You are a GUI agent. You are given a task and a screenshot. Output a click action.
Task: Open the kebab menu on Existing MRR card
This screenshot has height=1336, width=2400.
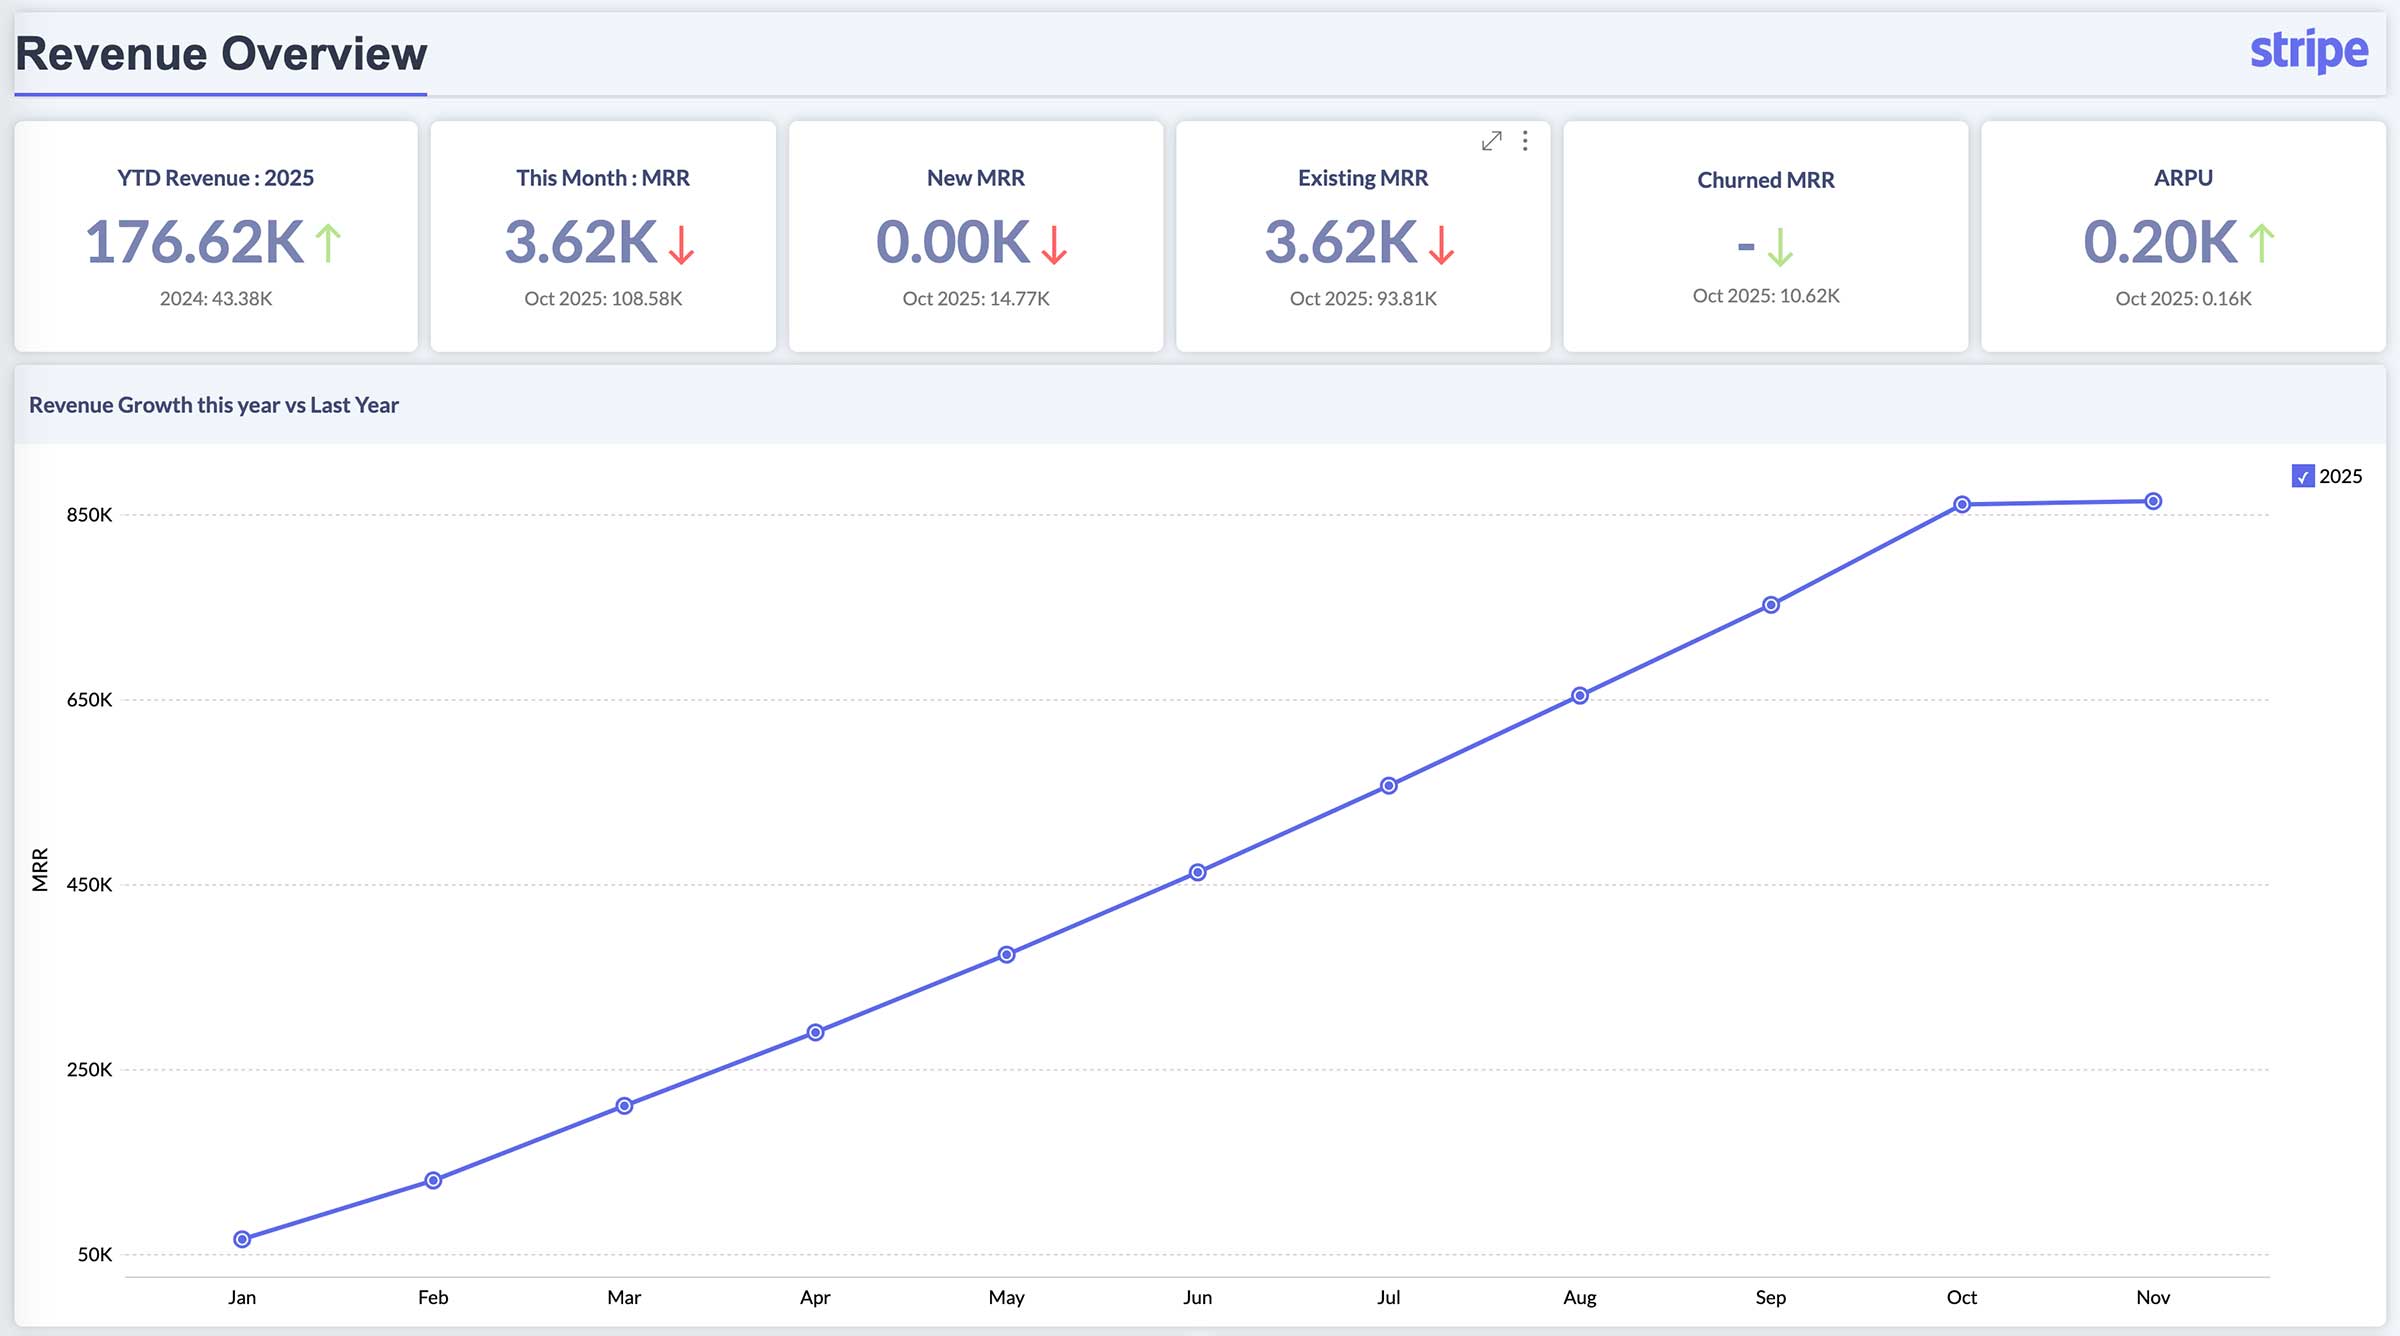click(x=1525, y=141)
